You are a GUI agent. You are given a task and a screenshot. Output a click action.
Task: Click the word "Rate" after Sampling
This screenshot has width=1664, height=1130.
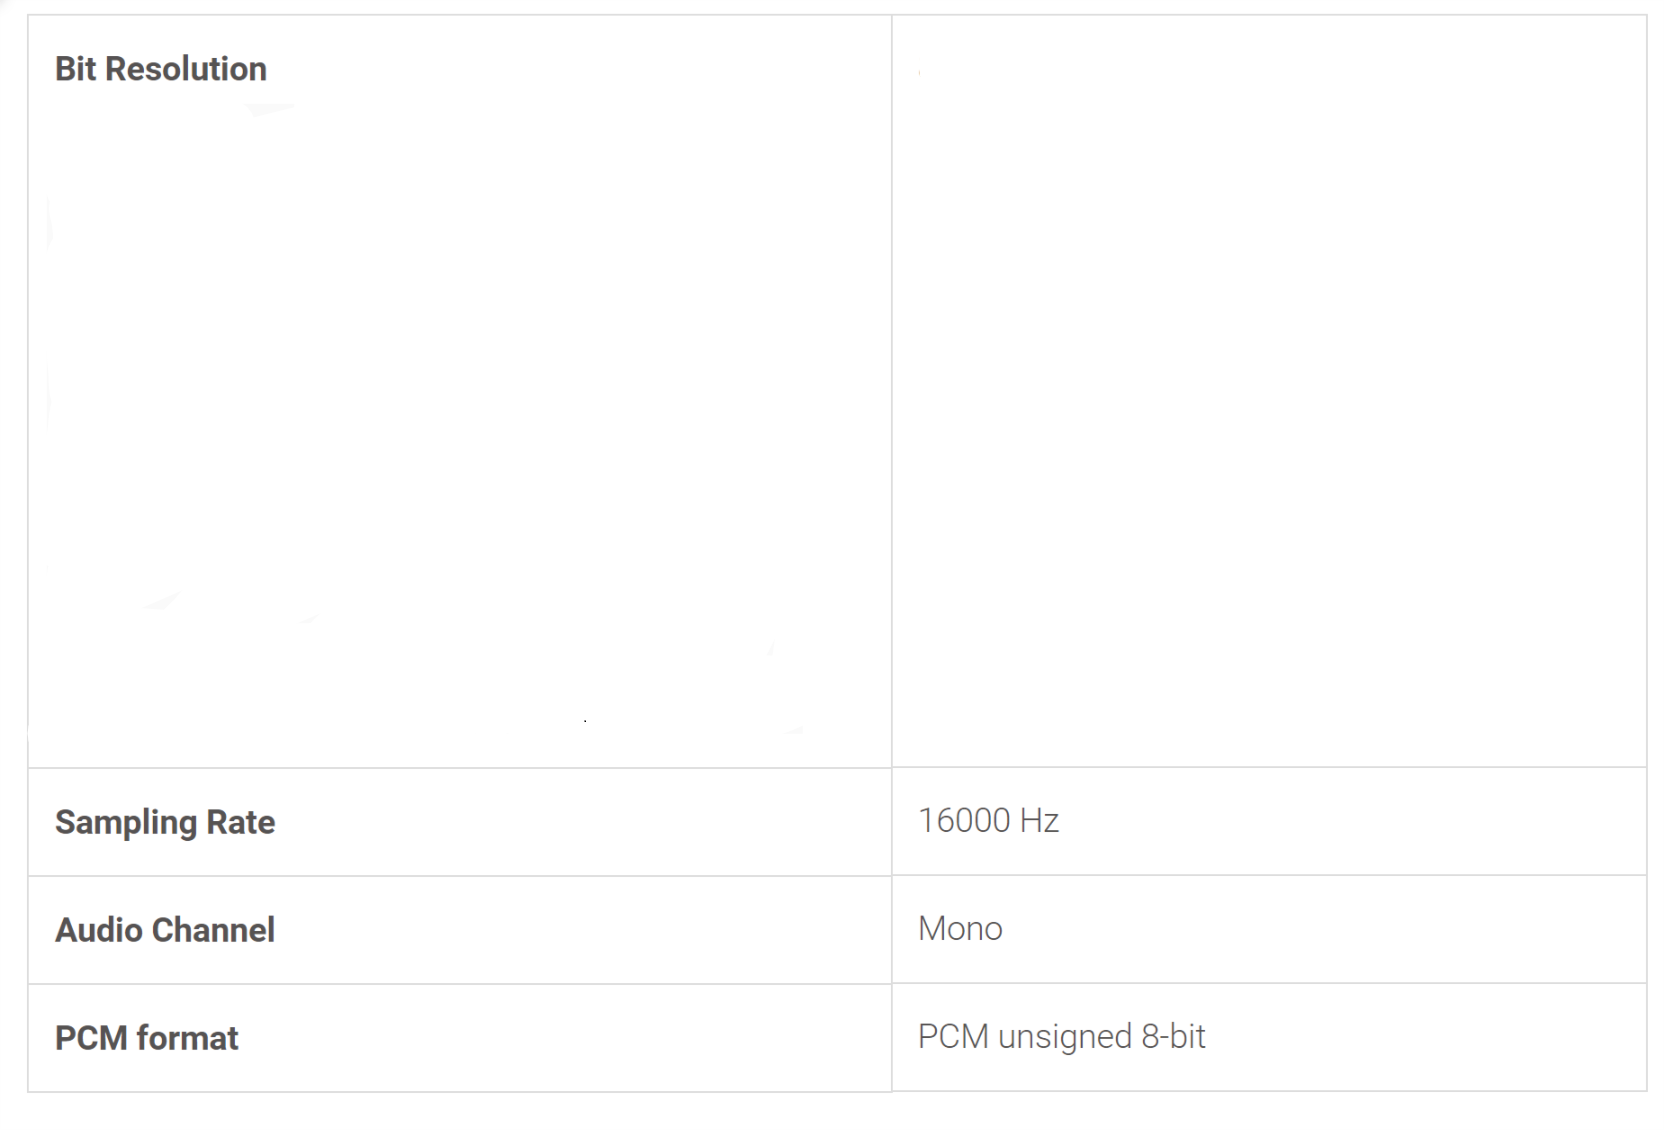pos(240,822)
